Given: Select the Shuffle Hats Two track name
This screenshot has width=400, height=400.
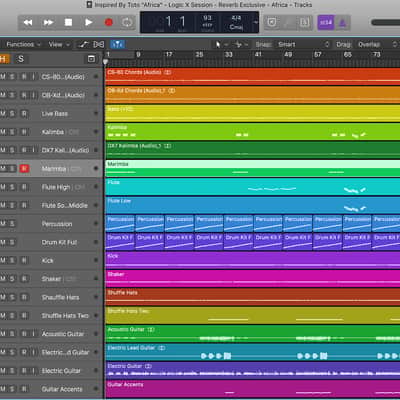Looking at the screenshot, I should [65, 315].
